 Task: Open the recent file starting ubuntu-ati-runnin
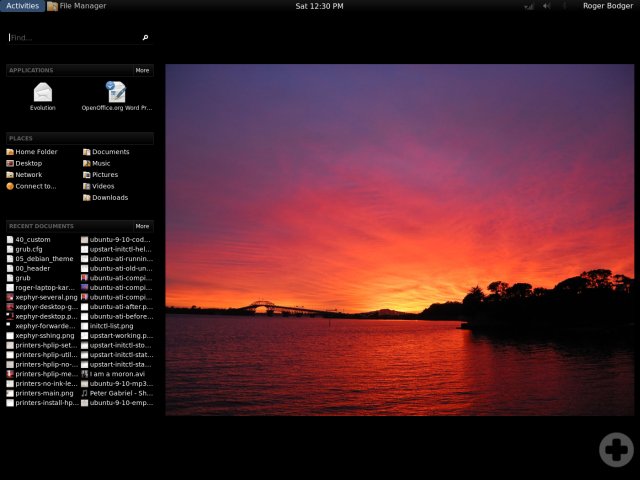(117, 259)
